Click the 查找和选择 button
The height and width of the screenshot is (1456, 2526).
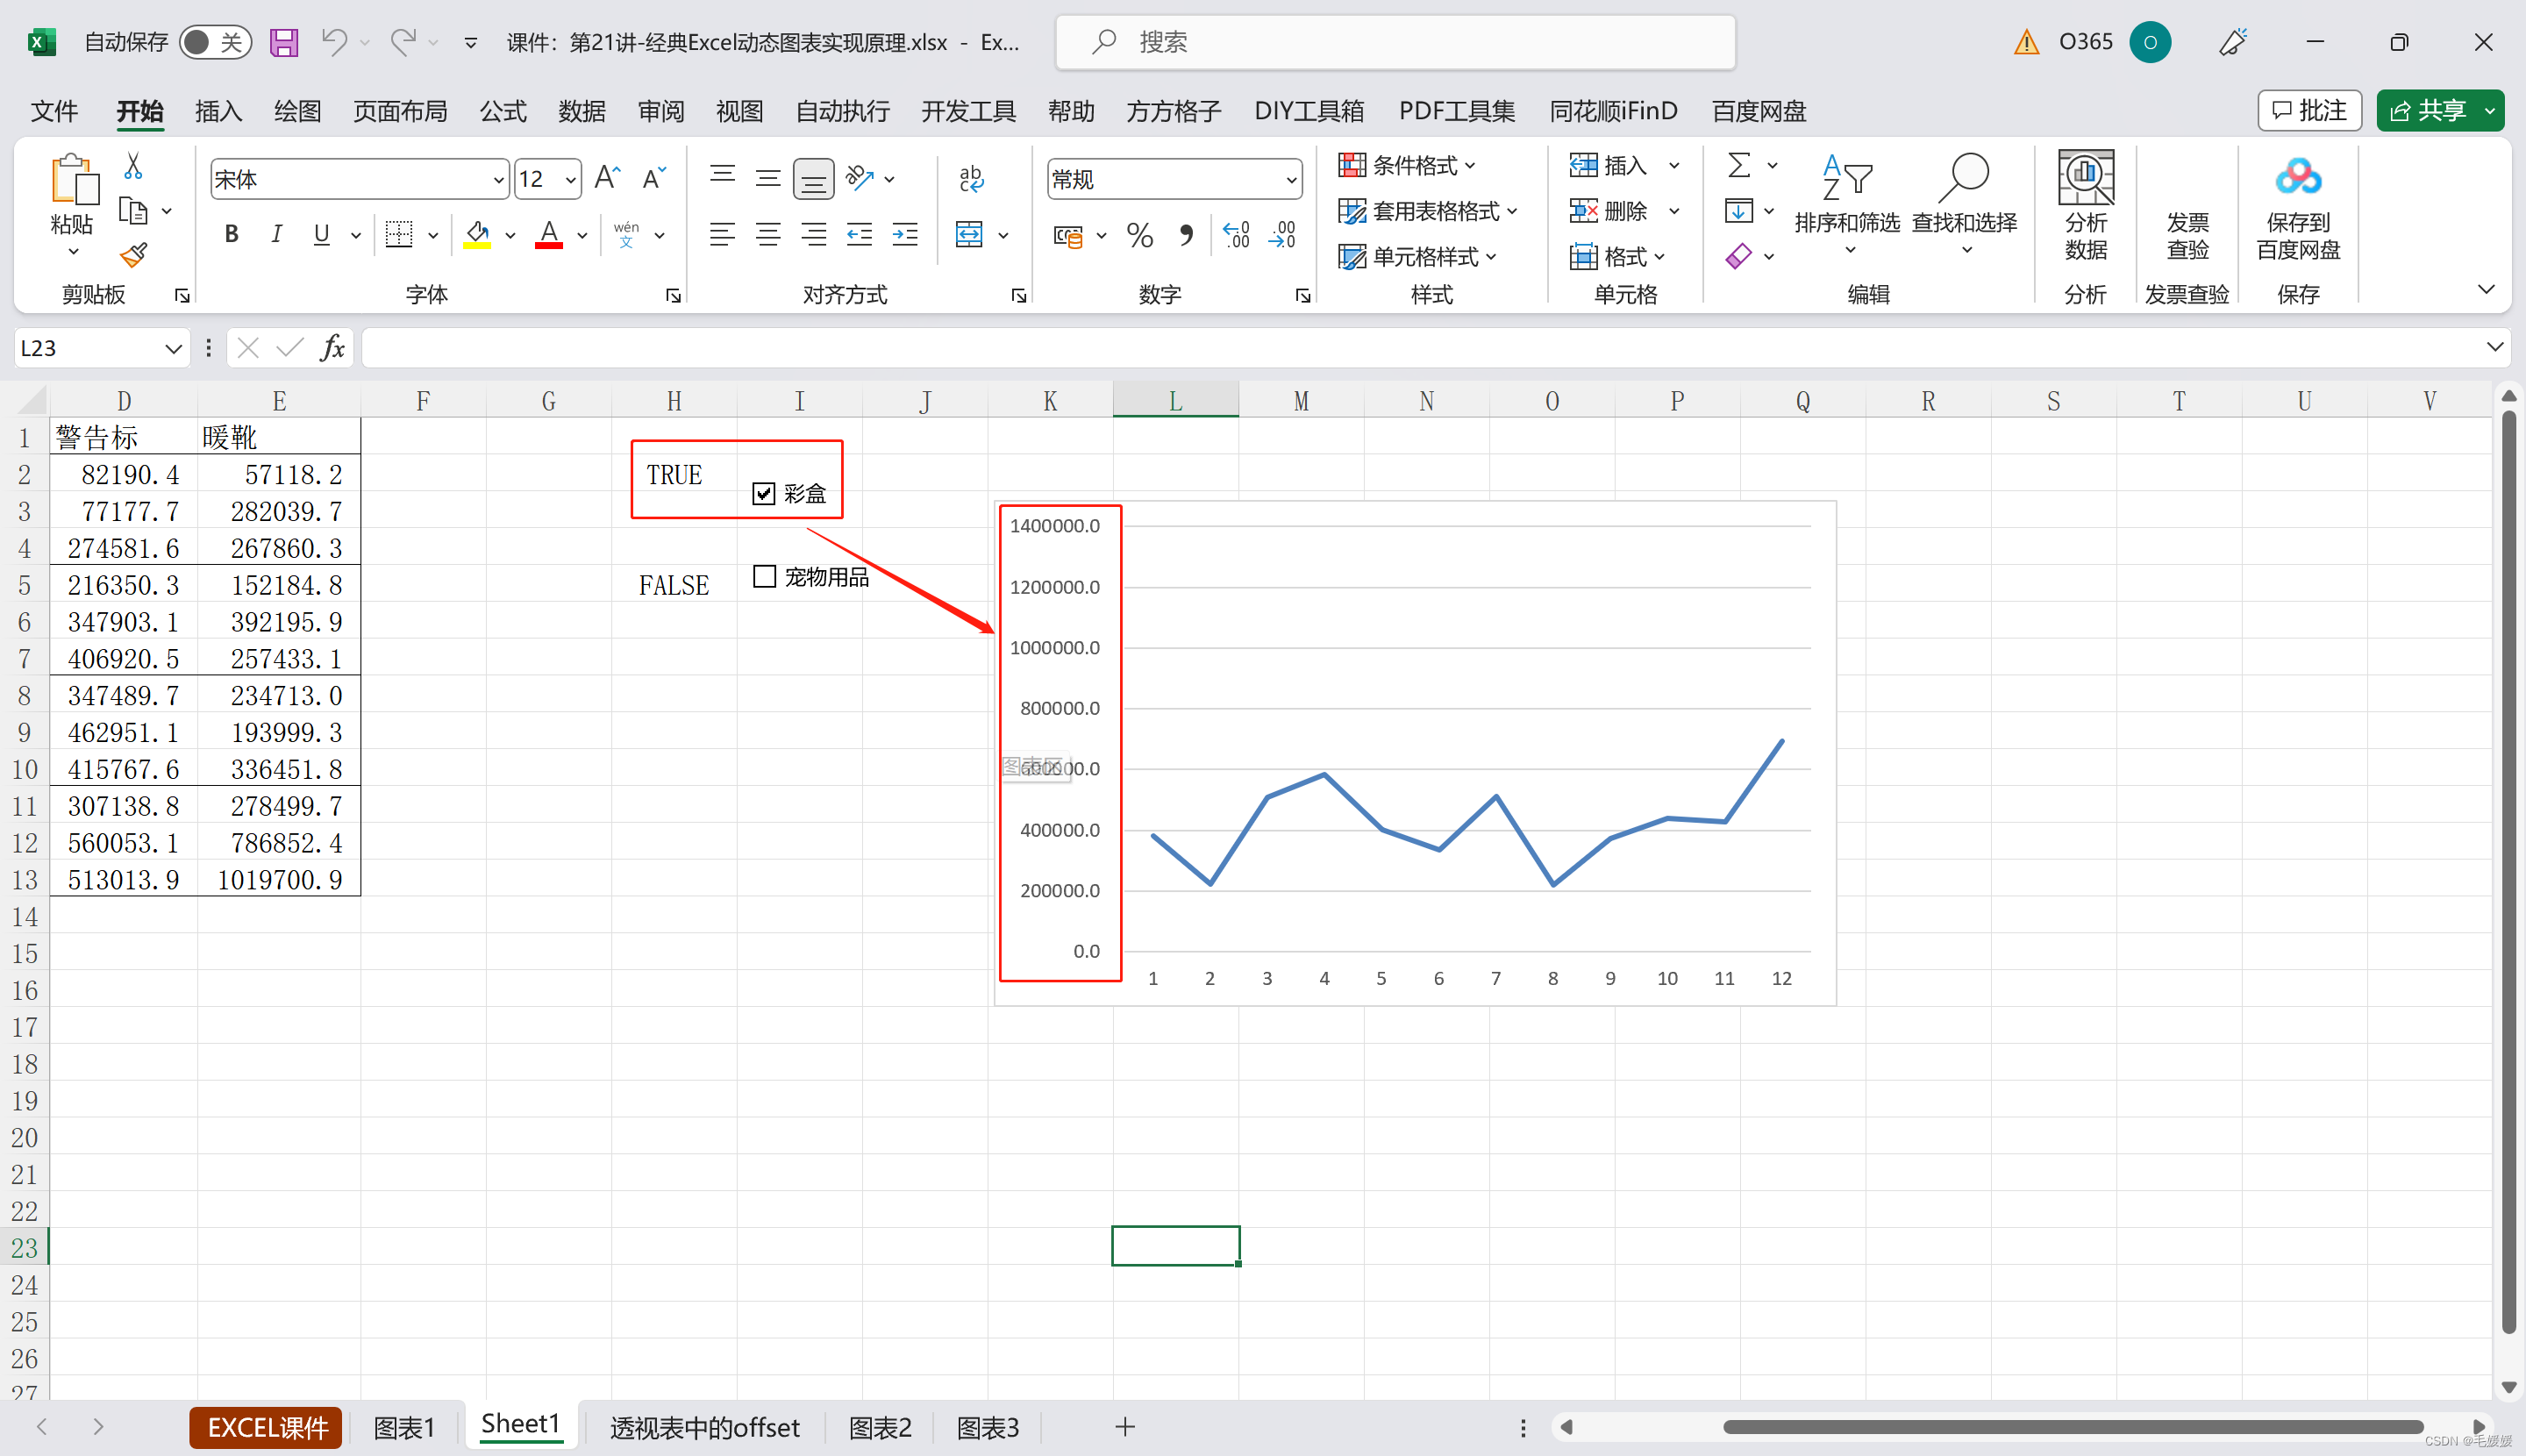pyautogui.click(x=1964, y=206)
